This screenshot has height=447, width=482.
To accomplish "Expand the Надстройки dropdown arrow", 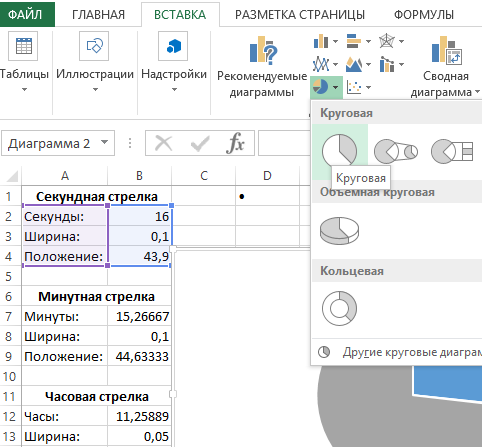I will (x=174, y=89).
